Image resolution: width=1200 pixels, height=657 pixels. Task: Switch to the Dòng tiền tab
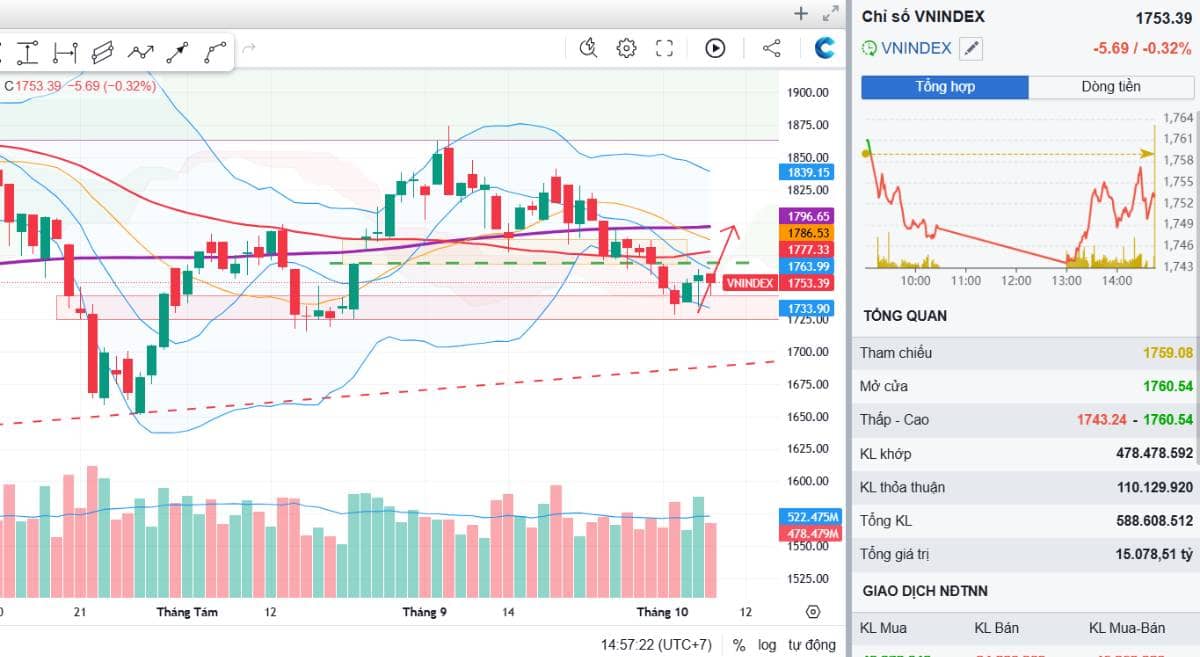1111,87
